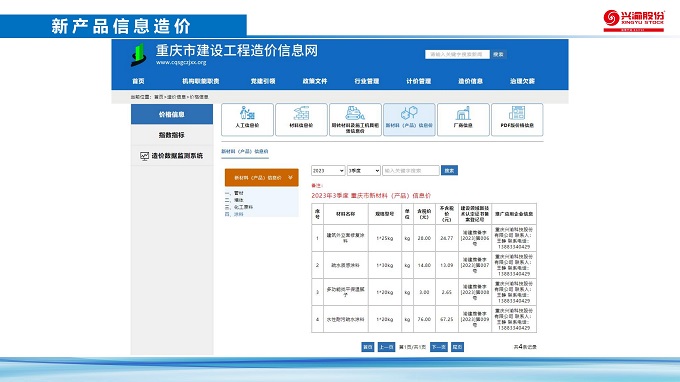
Task: Focus the header site search field
Action: point(457,54)
